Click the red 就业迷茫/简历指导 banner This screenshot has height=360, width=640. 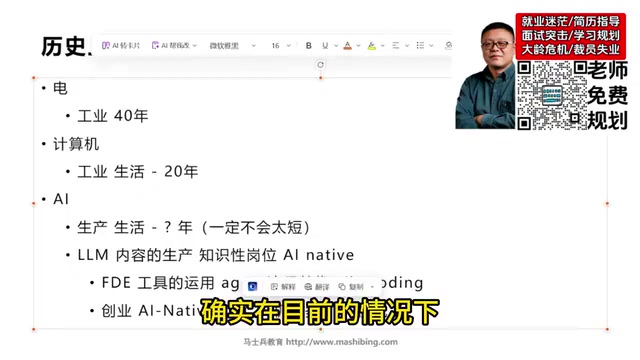(x=571, y=36)
